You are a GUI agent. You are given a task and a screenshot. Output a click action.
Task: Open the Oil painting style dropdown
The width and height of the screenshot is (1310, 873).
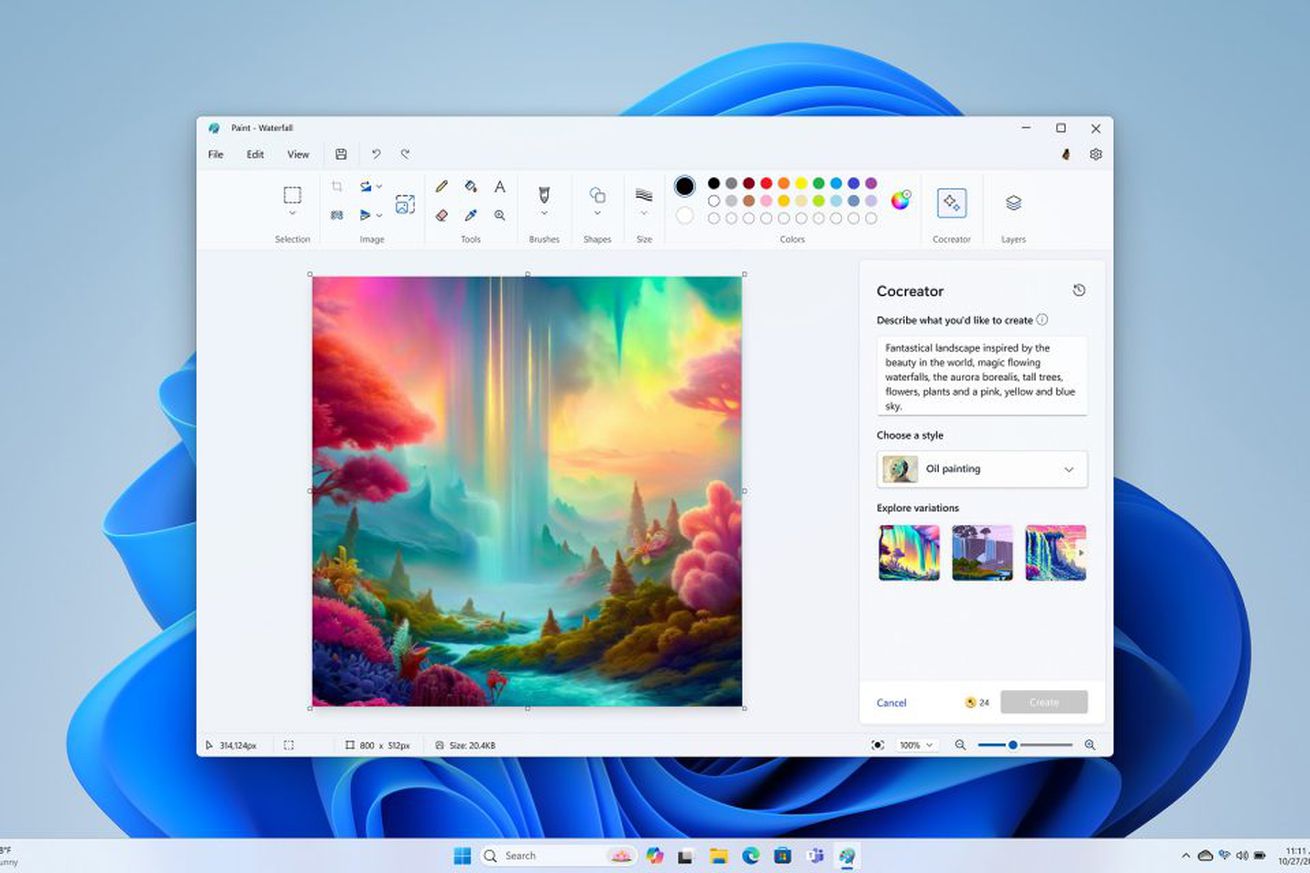[x=980, y=468]
